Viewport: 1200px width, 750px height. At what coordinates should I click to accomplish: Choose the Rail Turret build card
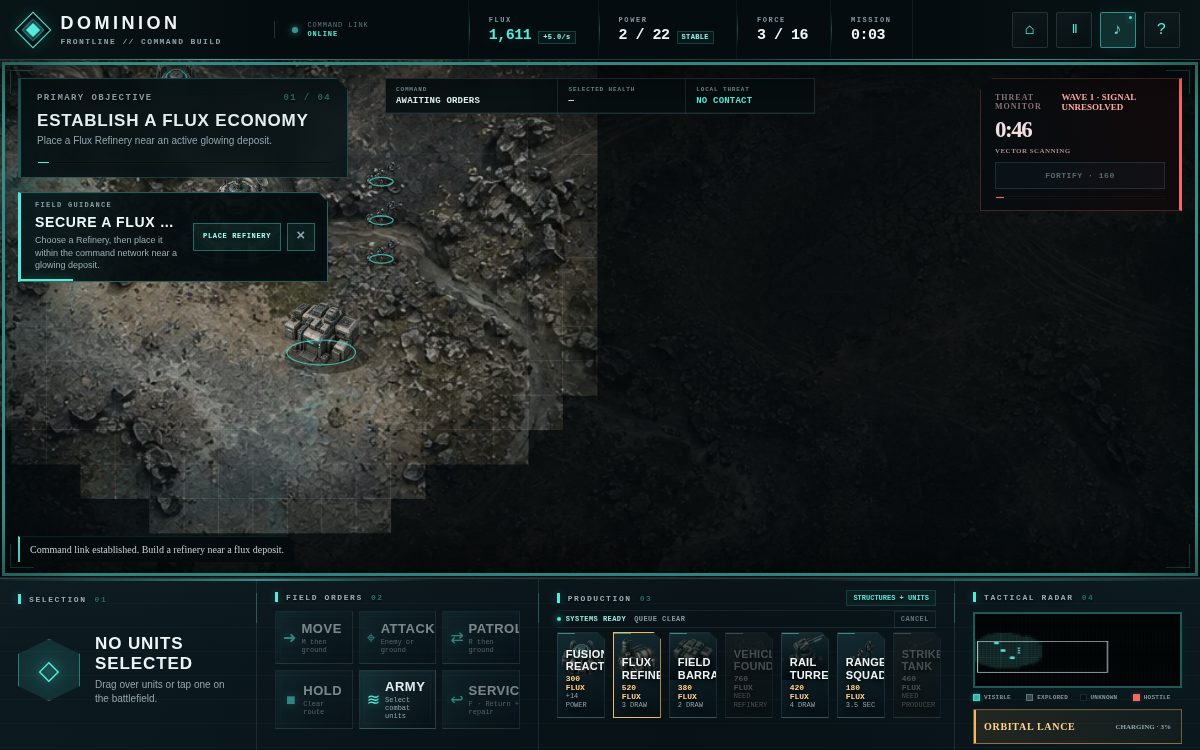(805, 675)
